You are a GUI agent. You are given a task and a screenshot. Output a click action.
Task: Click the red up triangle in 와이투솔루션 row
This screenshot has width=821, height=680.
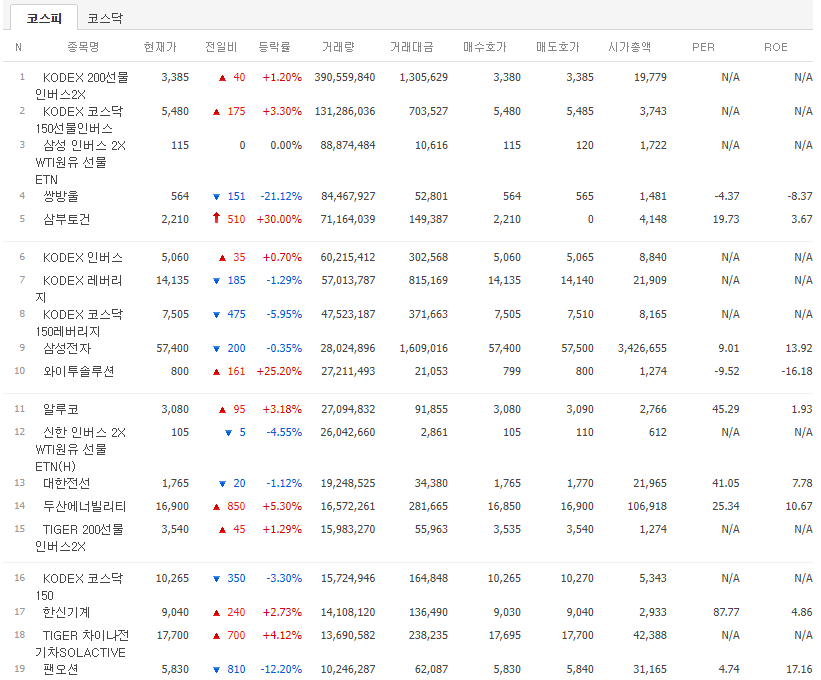tap(216, 372)
